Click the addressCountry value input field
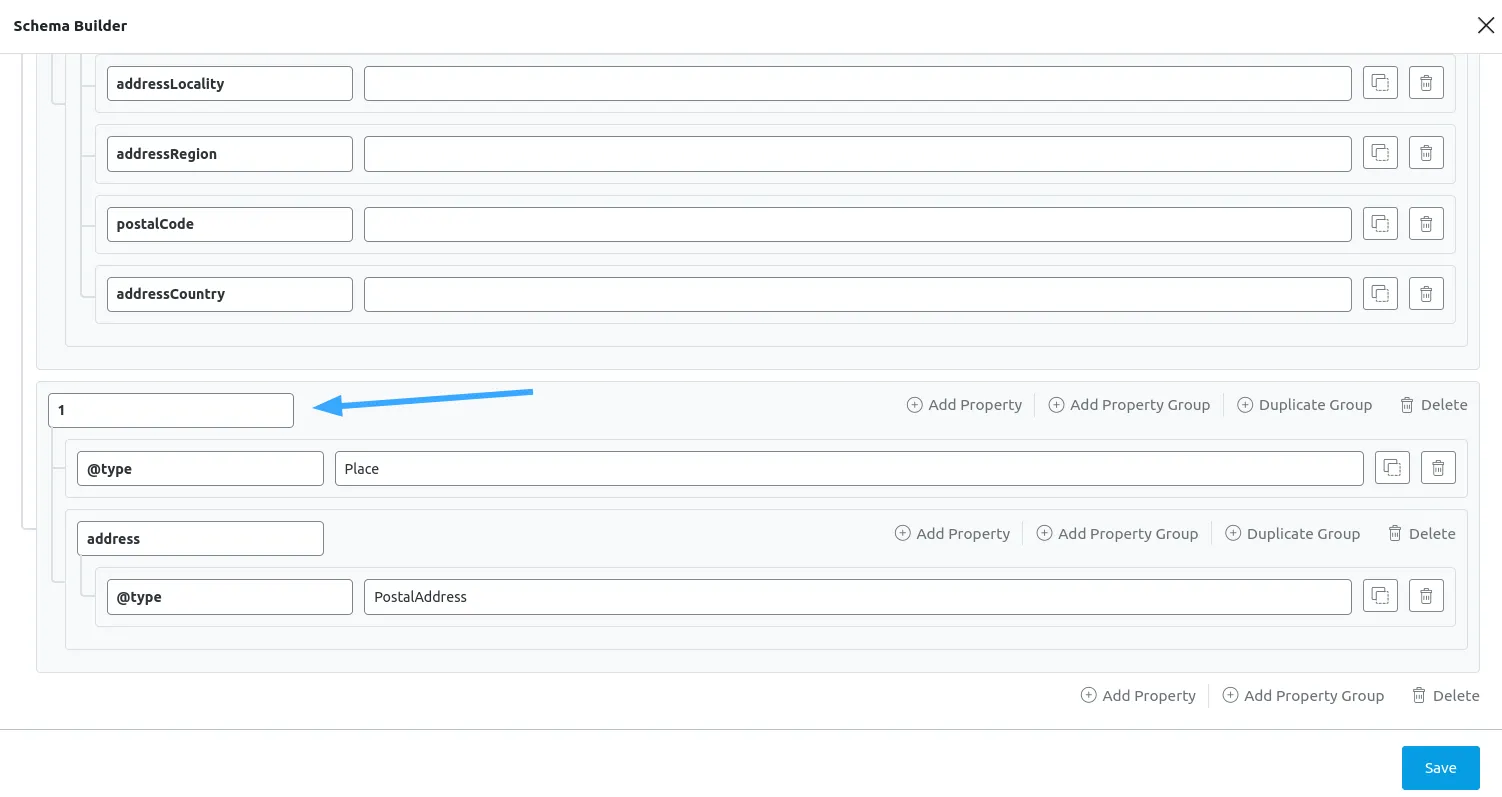This screenshot has width=1502, height=797. (857, 294)
